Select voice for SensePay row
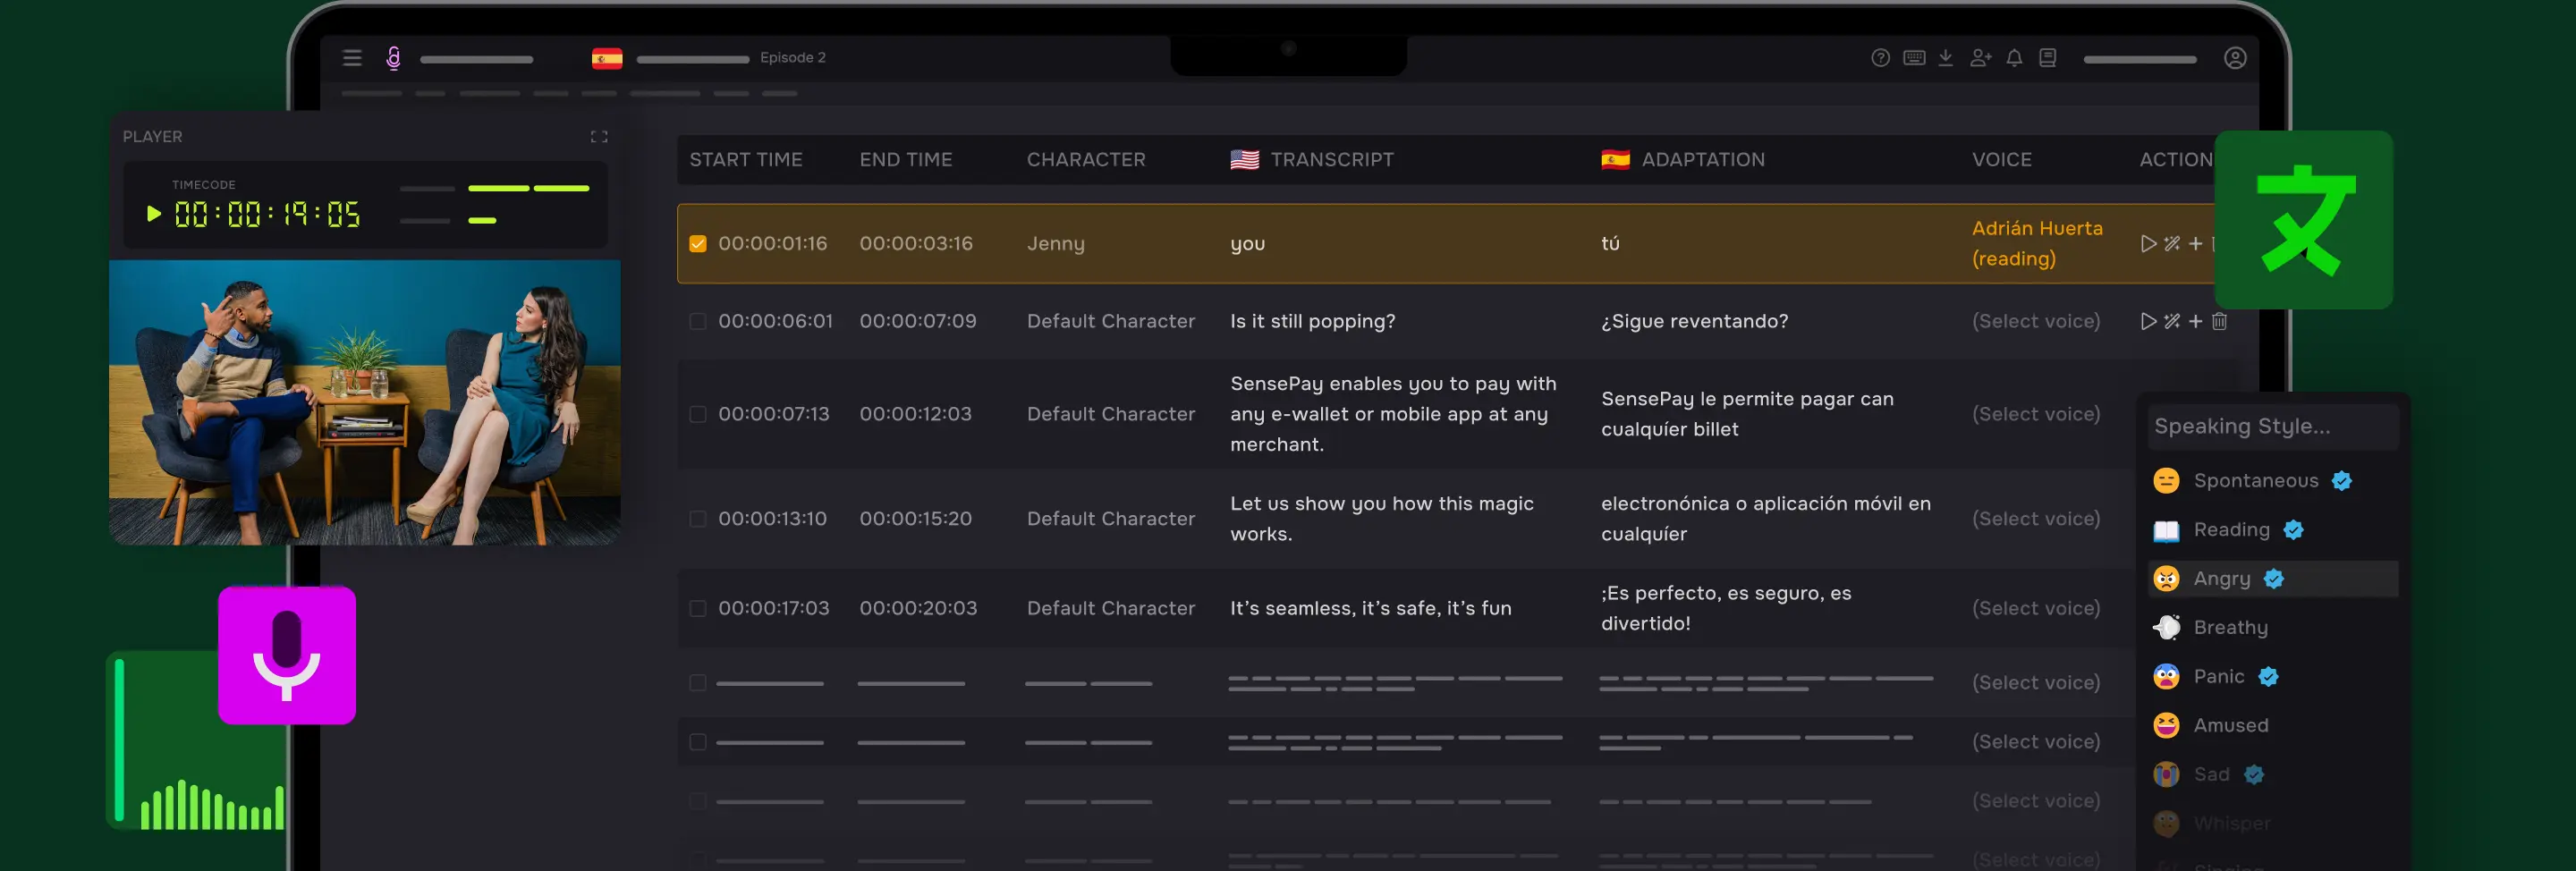 click(2035, 414)
